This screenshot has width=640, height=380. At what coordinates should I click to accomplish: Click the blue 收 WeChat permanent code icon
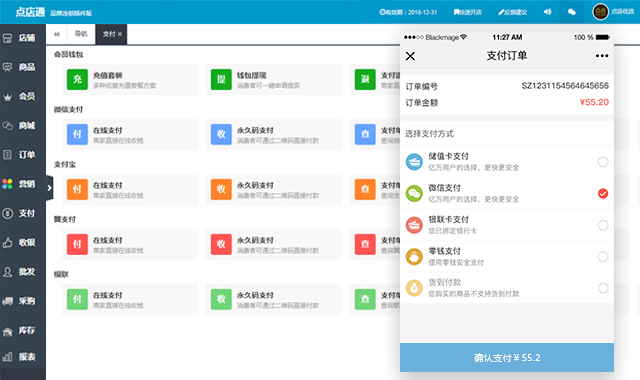coord(221,134)
